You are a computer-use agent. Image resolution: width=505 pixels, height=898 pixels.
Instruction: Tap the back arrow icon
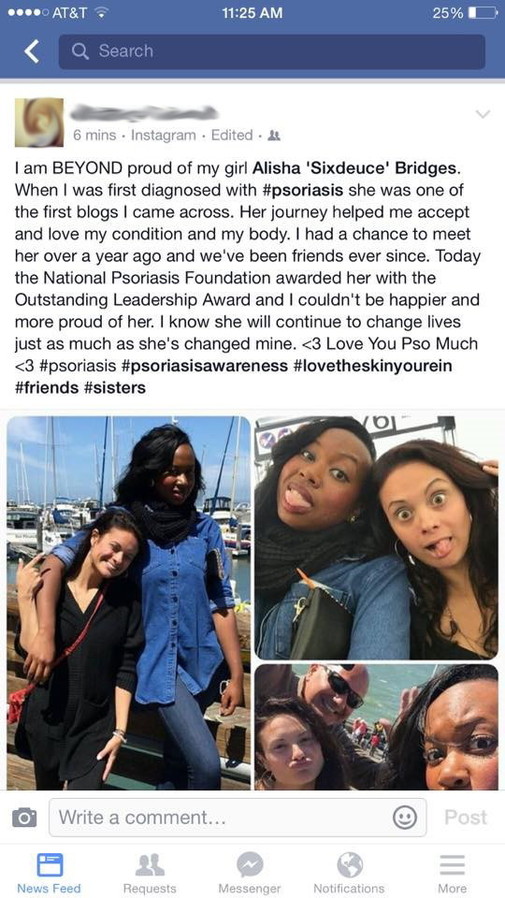click(x=32, y=52)
